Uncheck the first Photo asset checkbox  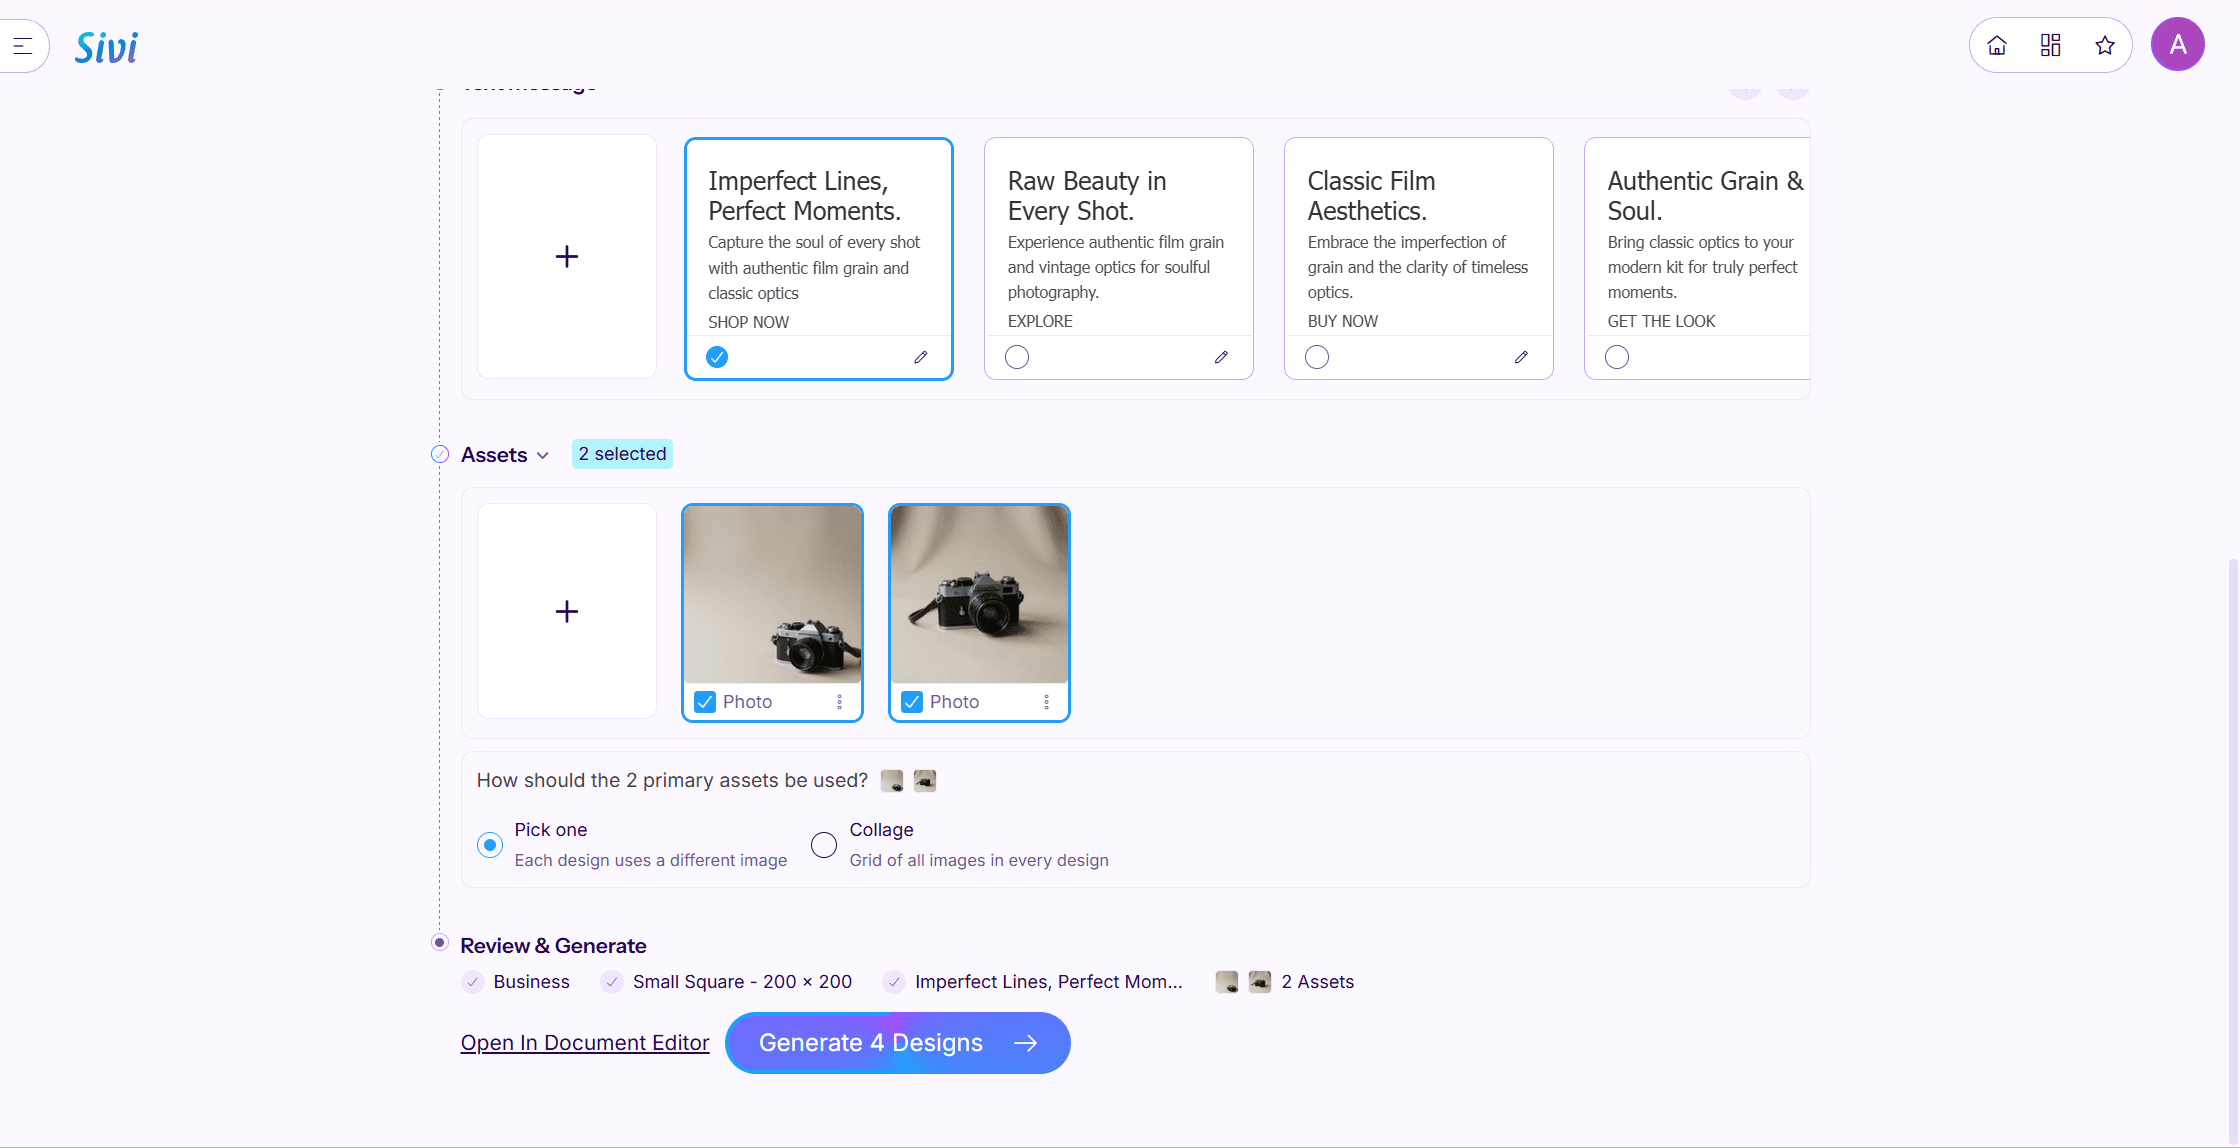point(705,702)
